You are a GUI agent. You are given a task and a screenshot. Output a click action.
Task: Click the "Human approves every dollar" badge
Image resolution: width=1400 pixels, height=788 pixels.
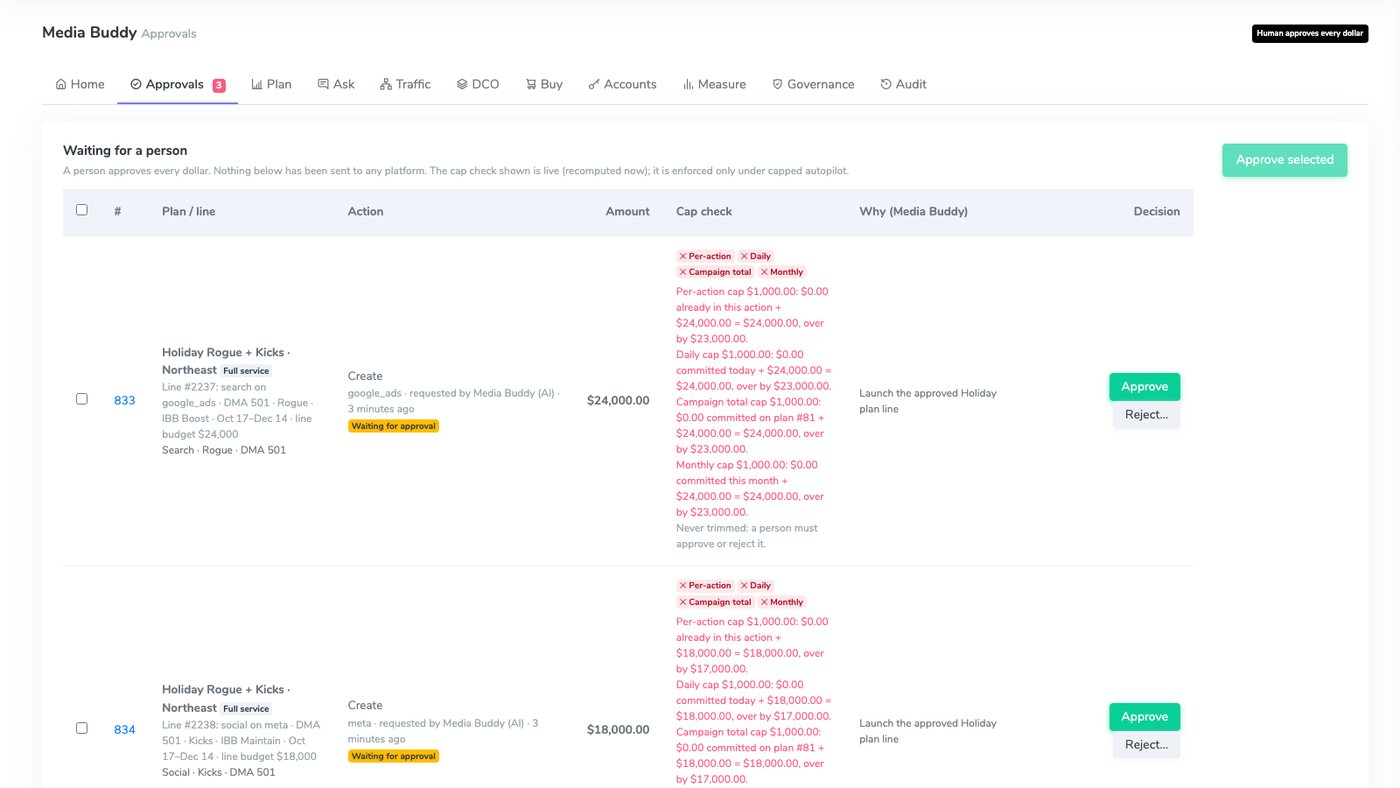(x=1310, y=34)
